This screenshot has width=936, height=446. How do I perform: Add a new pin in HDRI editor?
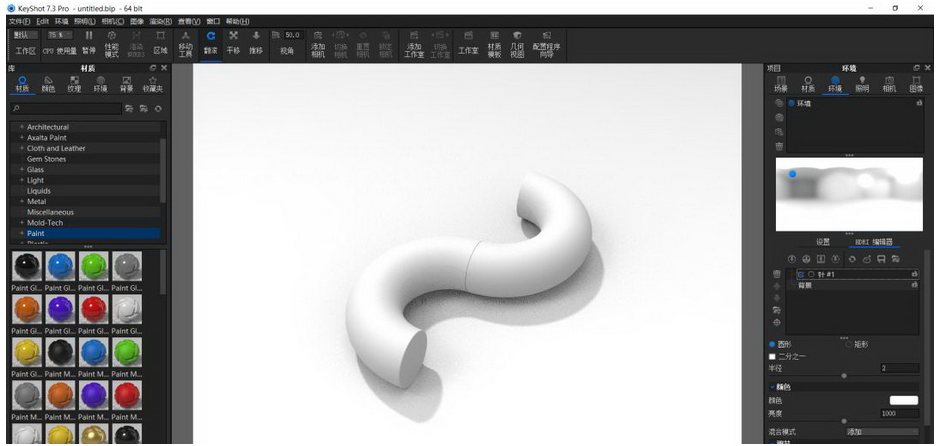(792, 259)
